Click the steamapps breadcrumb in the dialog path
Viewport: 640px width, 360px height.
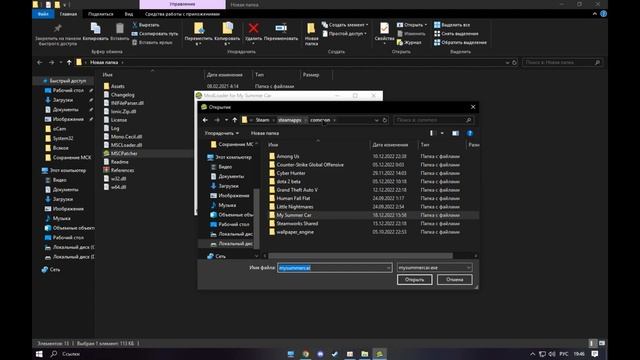(x=289, y=120)
